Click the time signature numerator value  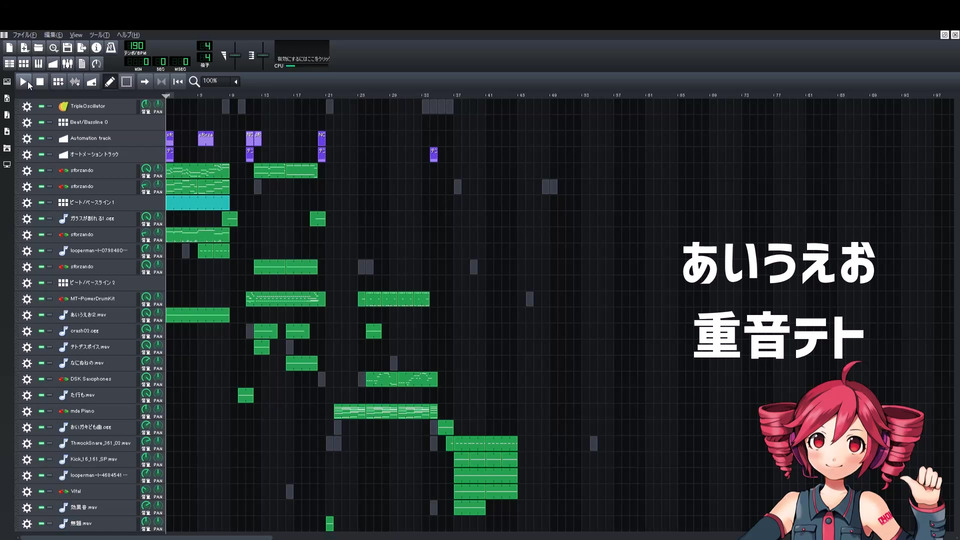pos(204,46)
